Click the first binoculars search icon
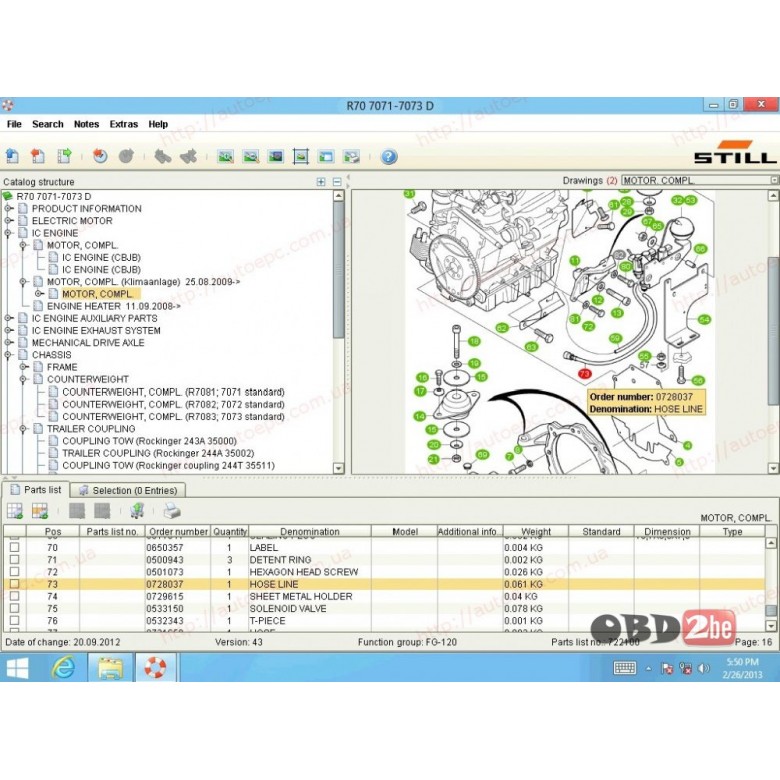Image resolution: width=780 pixels, height=780 pixels. (163, 156)
